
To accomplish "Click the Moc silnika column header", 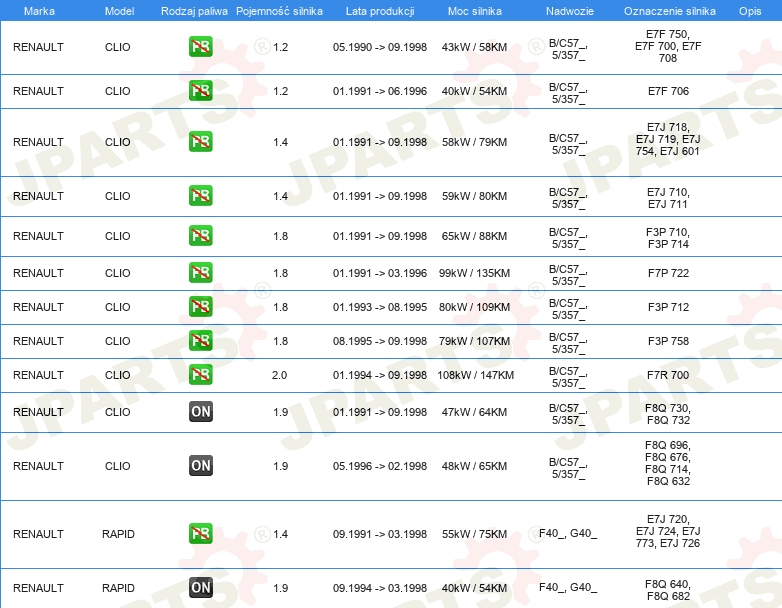I will click(x=475, y=11).
